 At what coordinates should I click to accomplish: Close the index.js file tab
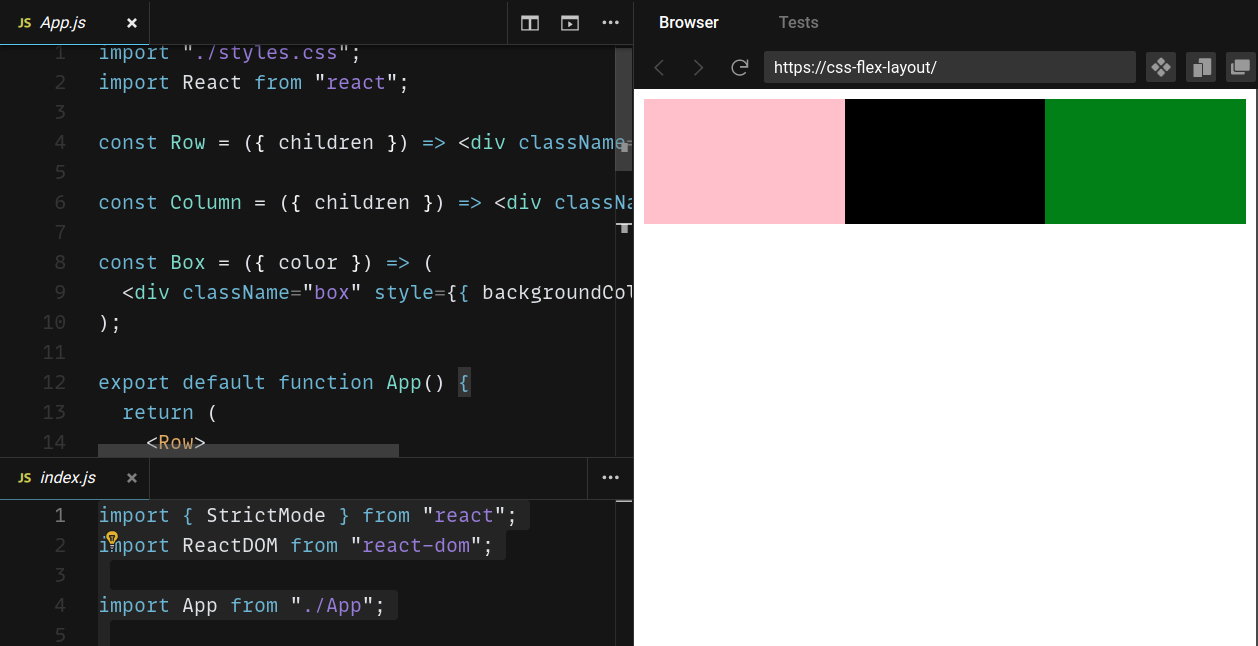[x=131, y=478]
